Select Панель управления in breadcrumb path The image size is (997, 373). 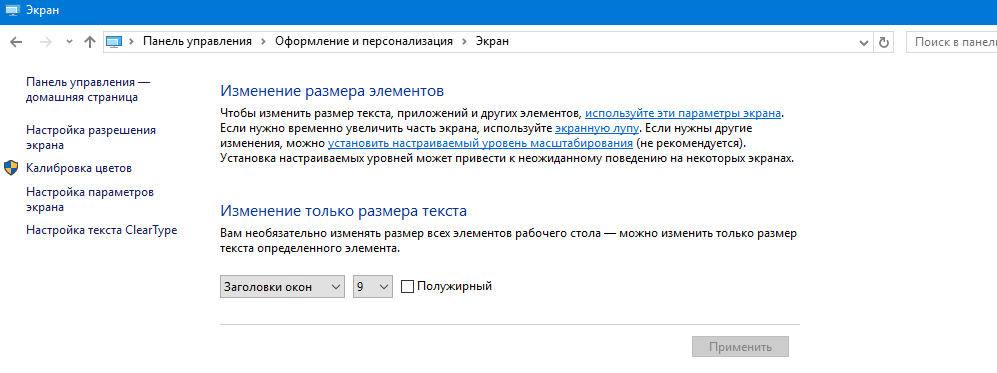pyautogui.click(x=198, y=41)
